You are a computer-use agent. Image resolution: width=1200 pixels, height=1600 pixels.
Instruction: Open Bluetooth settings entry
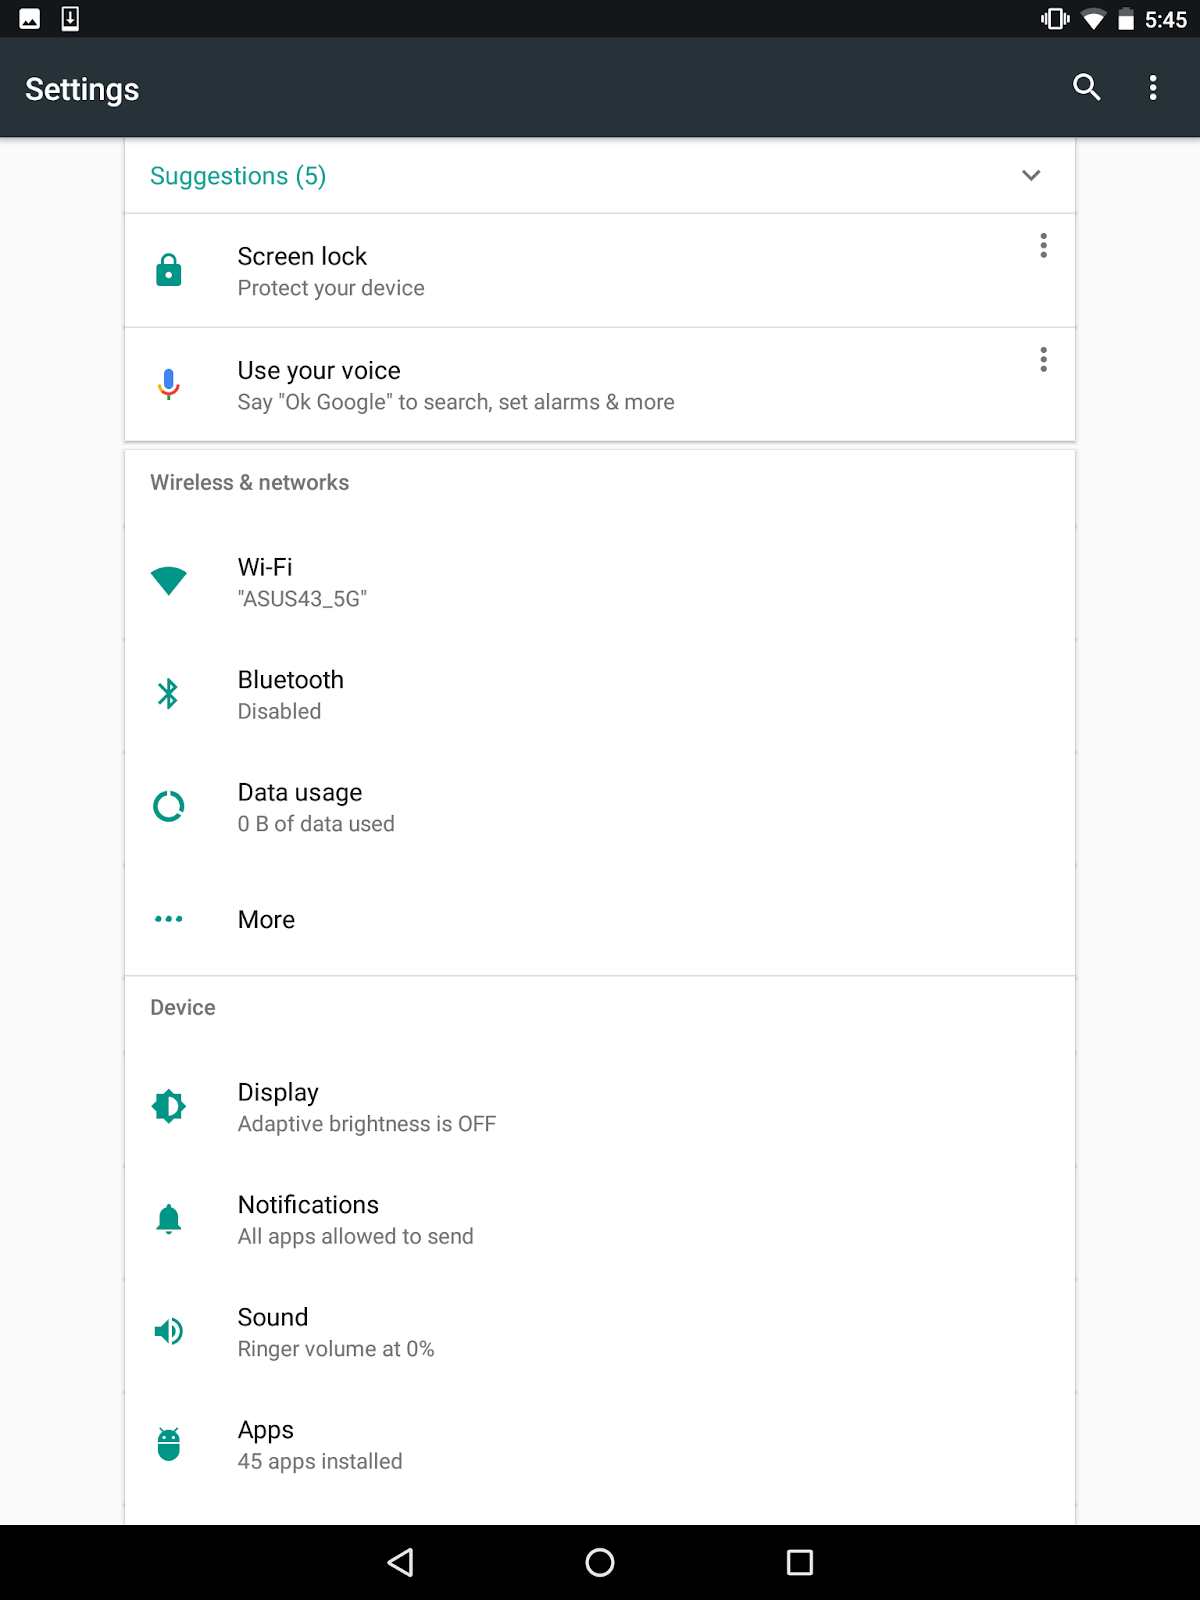point(291,694)
